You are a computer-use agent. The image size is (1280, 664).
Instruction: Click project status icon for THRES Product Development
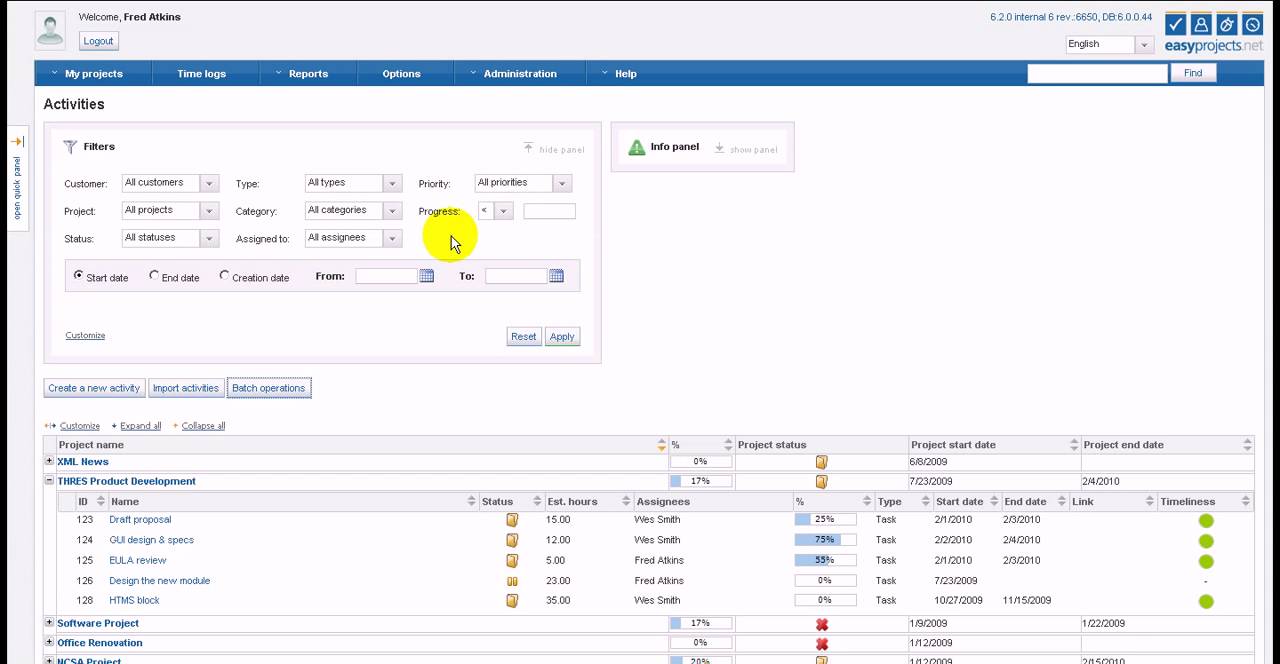[x=822, y=482]
